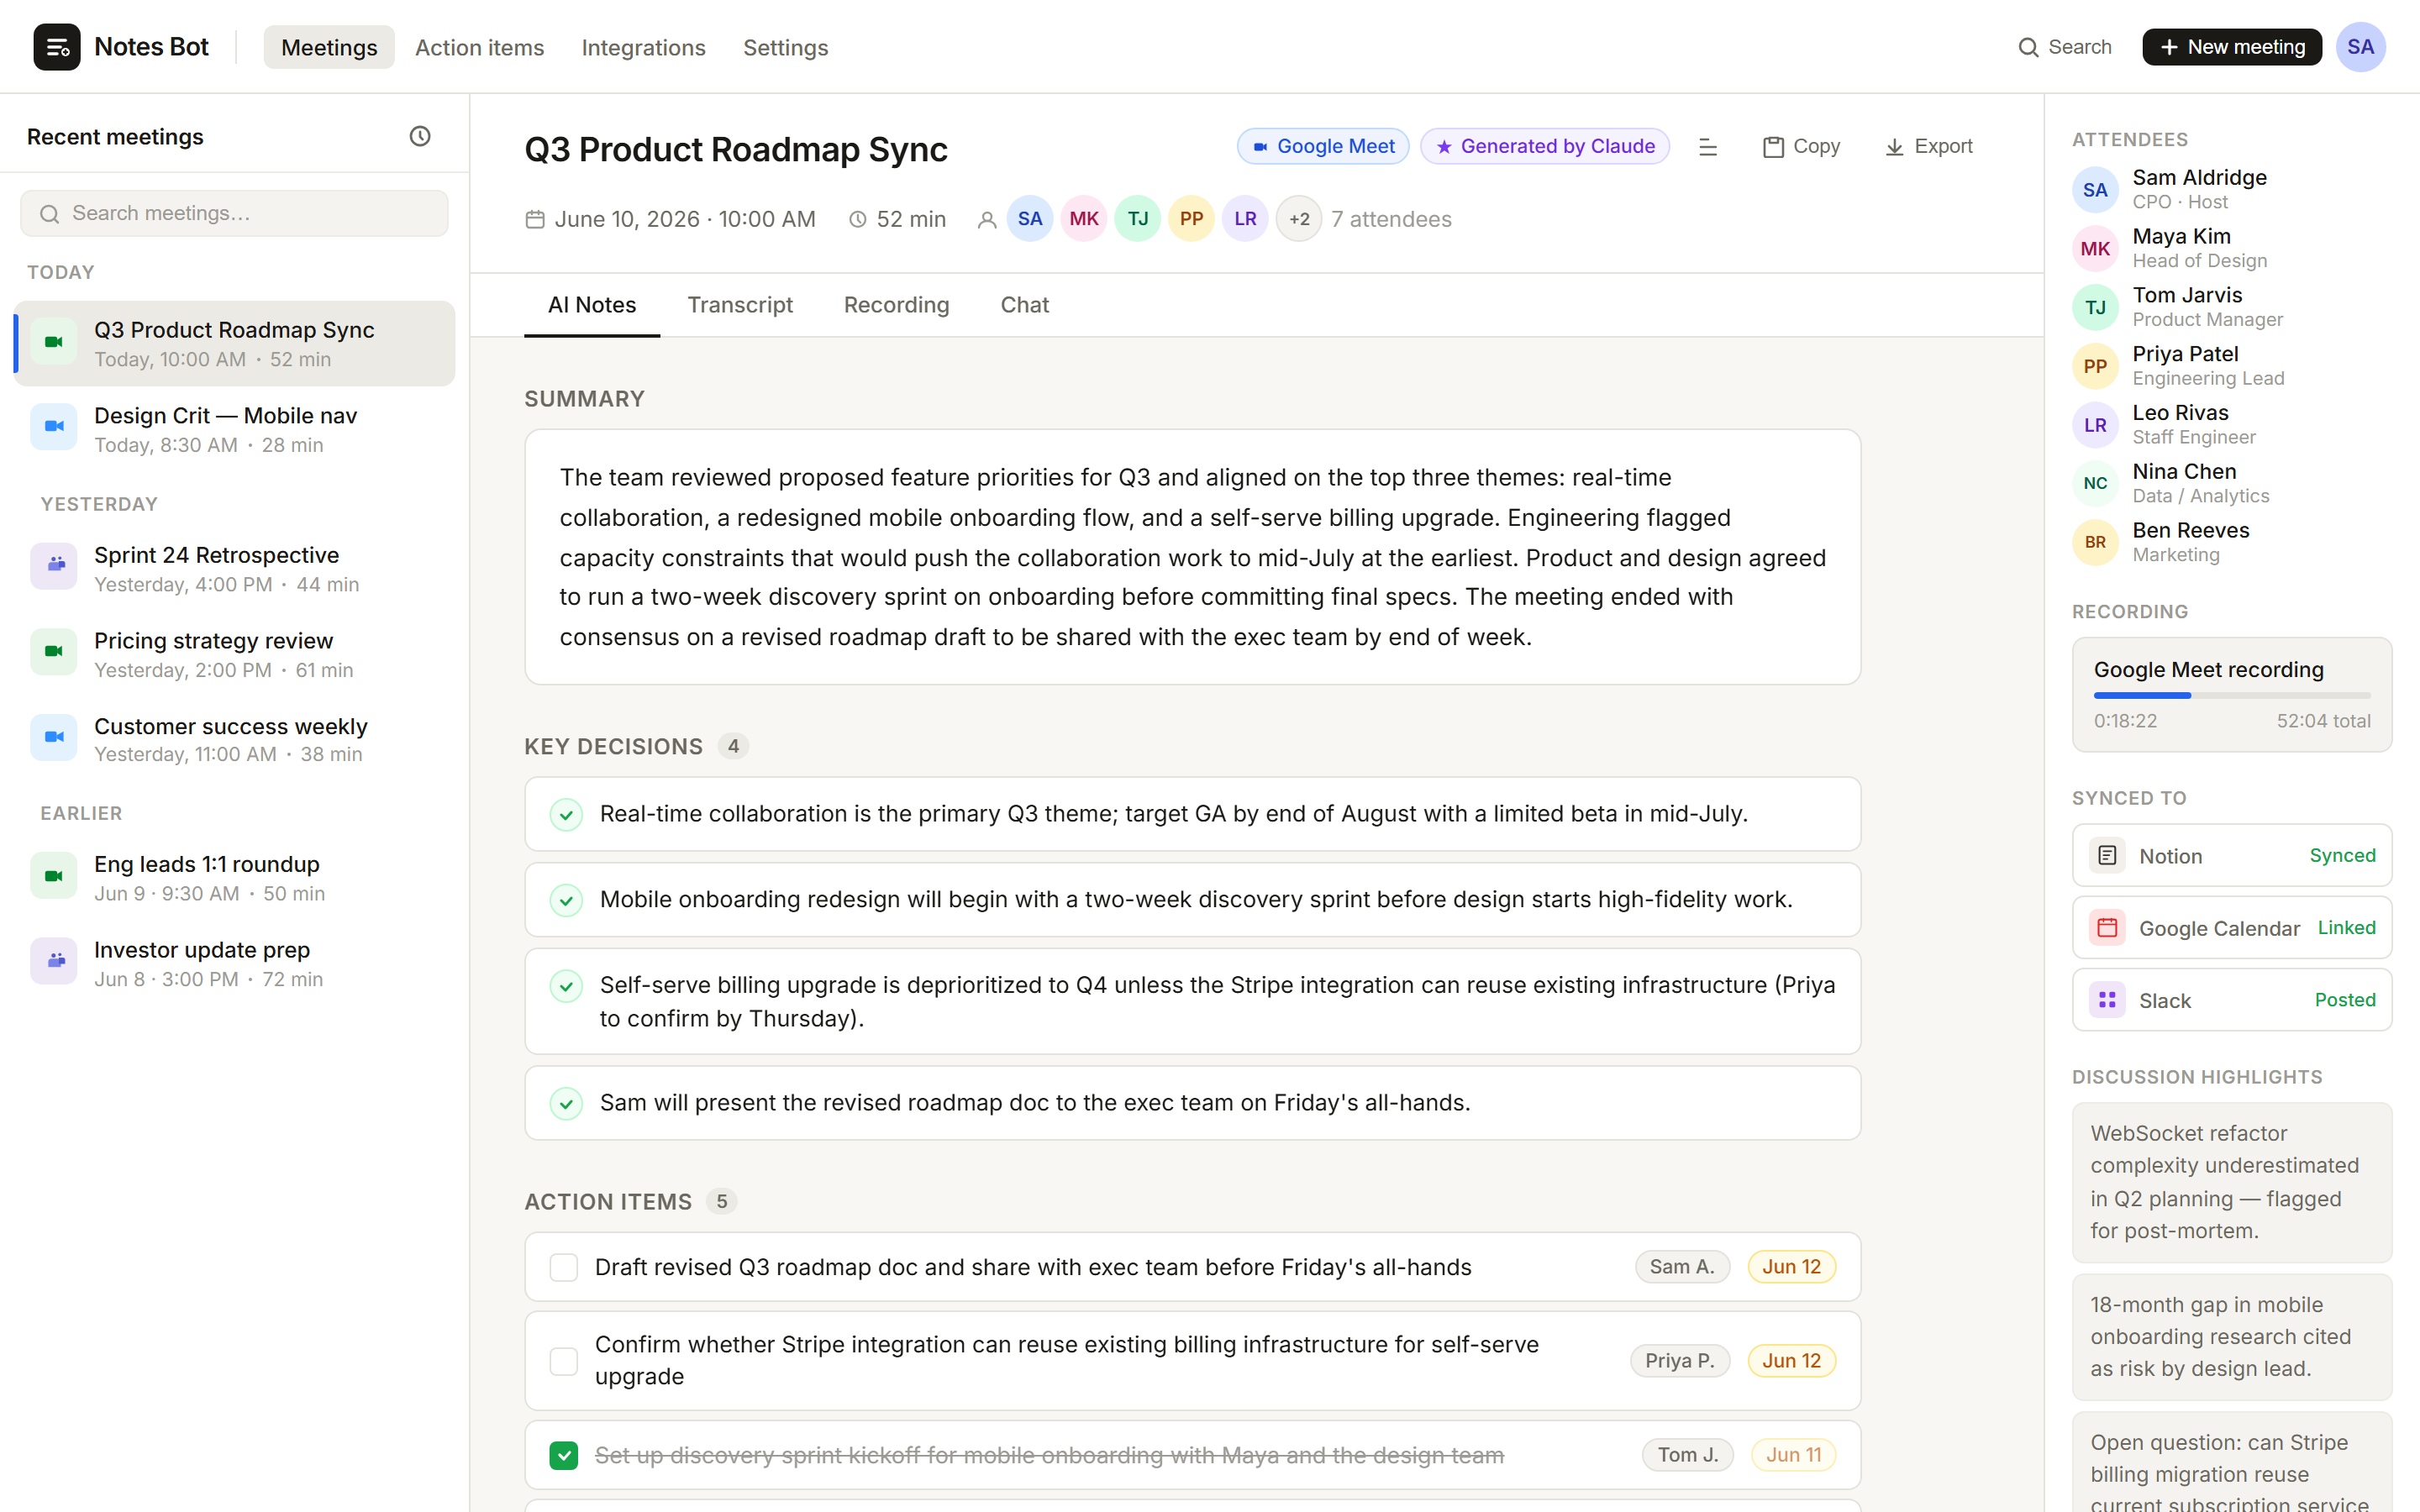2420x1512 pixels.
Task: Click Ben Reeves's BR avatar in Attendees
Action: pyautogui.click(x=2095, y=543)
